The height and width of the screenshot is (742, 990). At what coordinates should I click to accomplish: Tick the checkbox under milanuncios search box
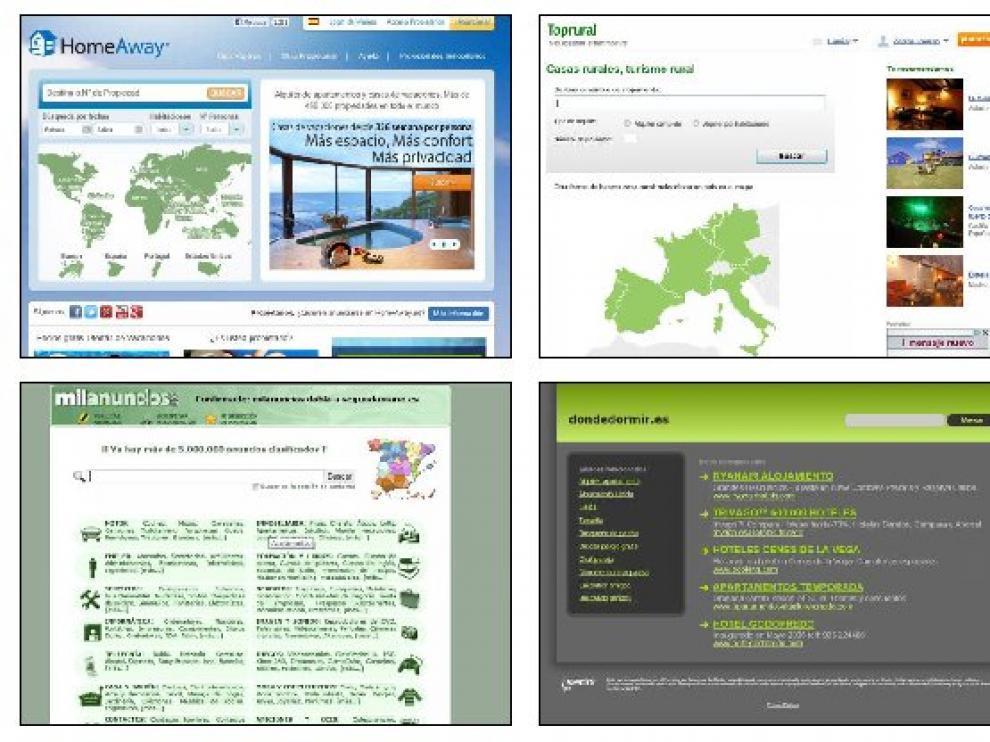(255, 487)
